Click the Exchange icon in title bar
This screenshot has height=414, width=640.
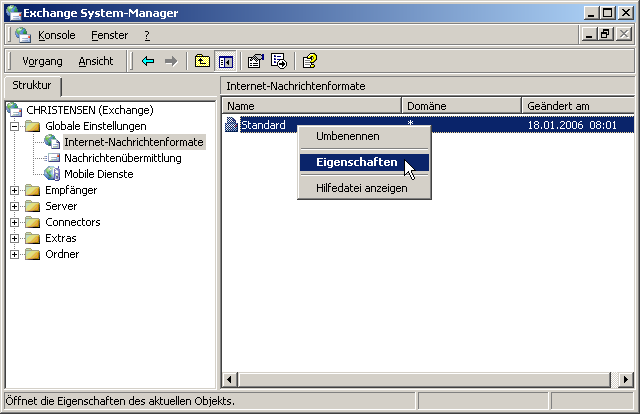pyautogui.click(x=13, y=13)
